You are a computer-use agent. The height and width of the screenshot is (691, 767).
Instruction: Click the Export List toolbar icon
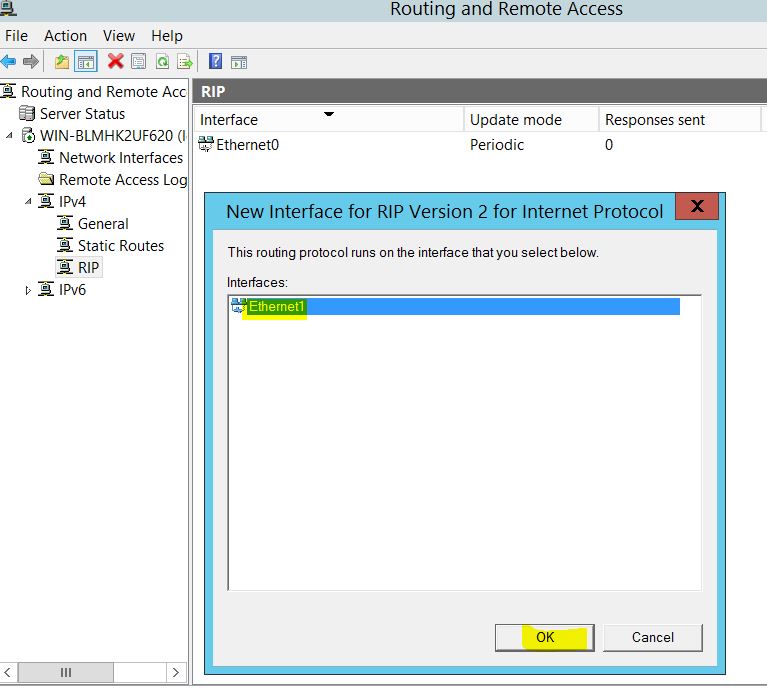point(185,62)
